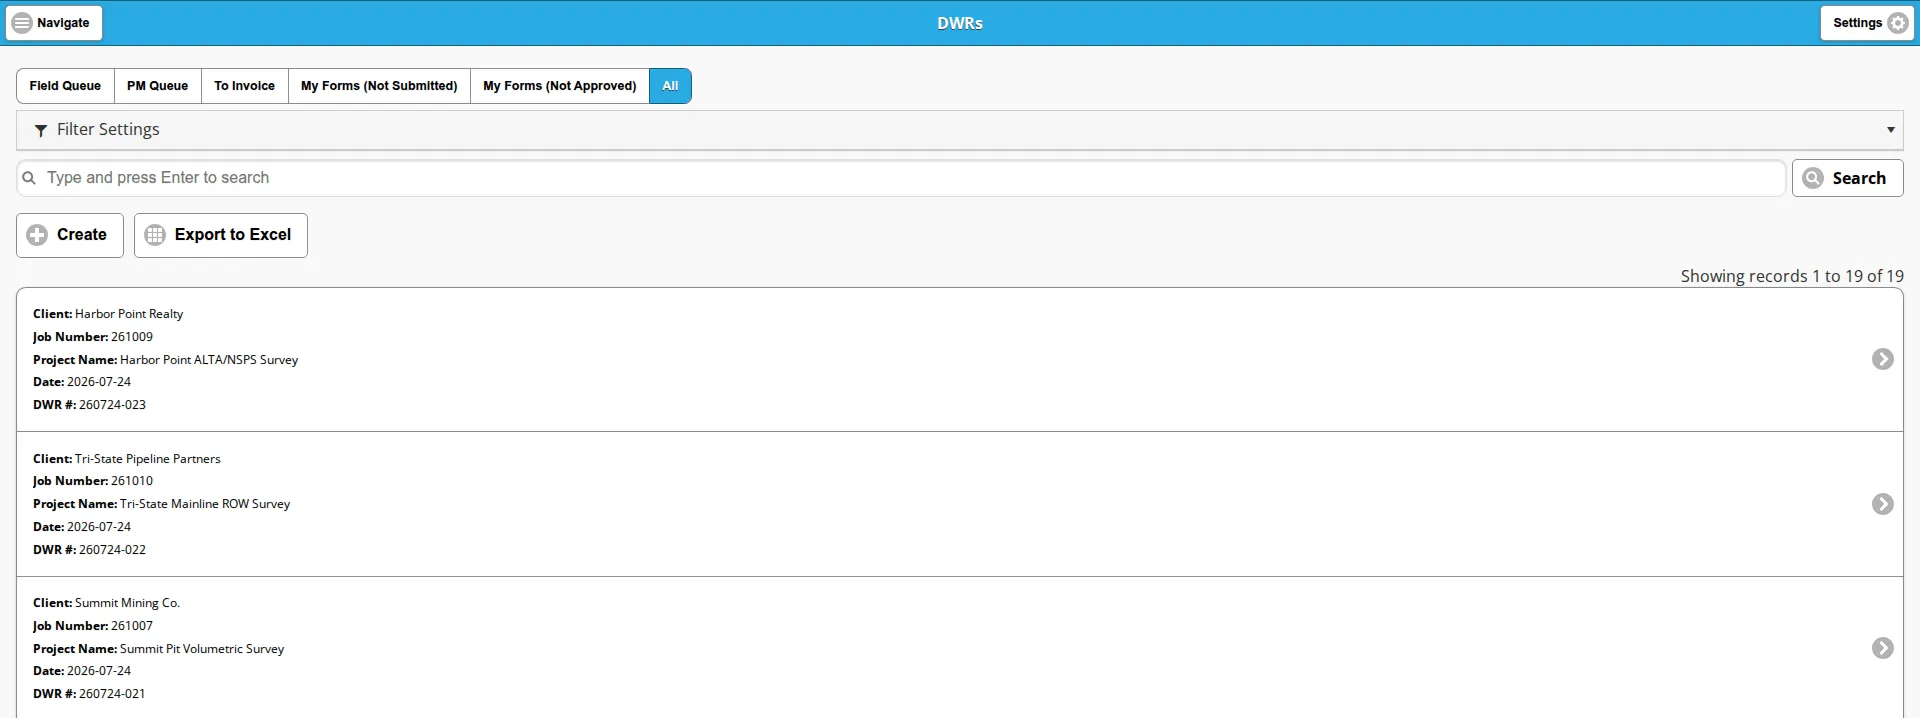Click date 2026-07-24 in Harbor Point record
The height and width of the screenshot is (718, 1920).
(x=99, y=382)
